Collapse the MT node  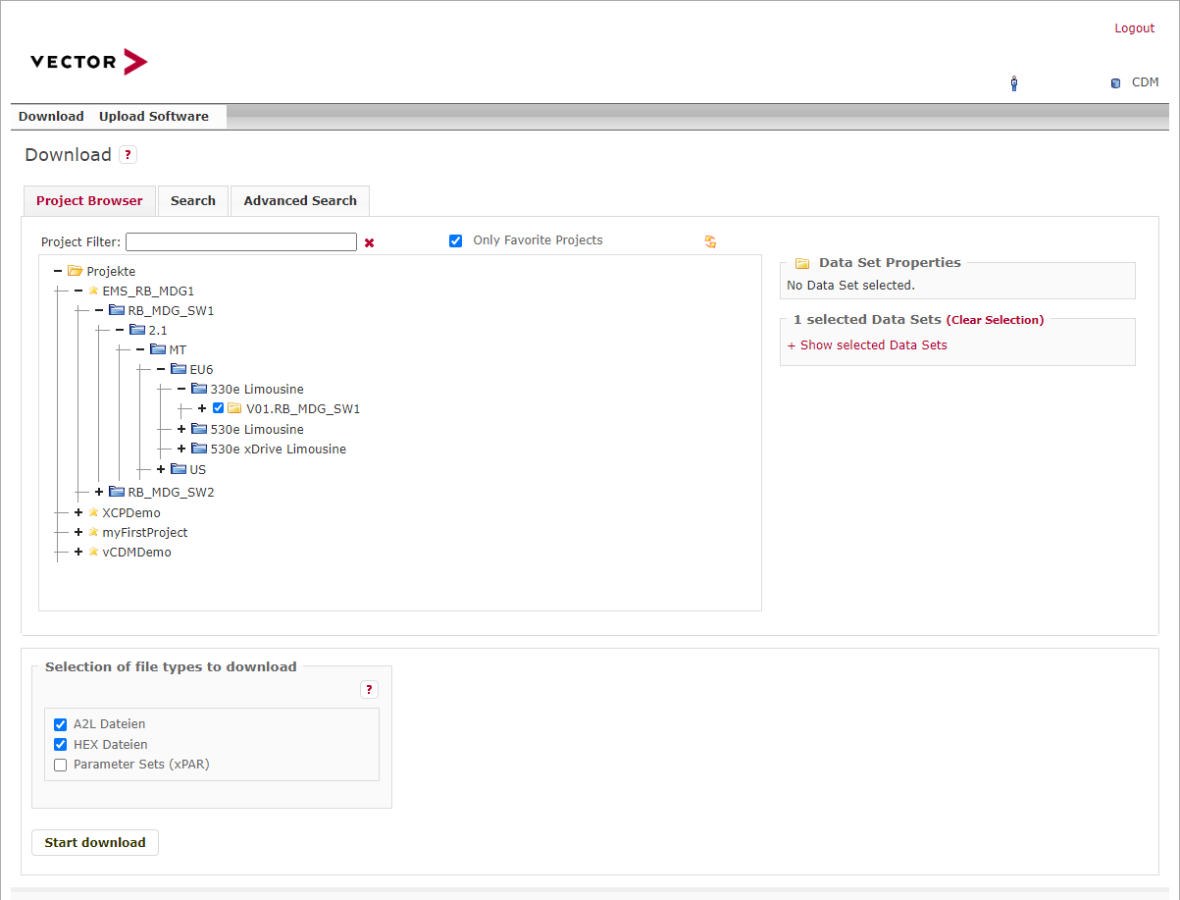tap(140, 349)
